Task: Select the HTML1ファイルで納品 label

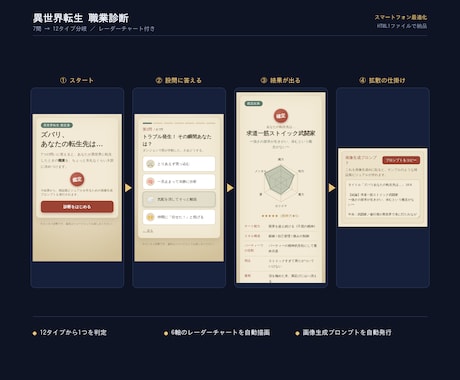Action: pyautogui.click(x=402, y=26)
